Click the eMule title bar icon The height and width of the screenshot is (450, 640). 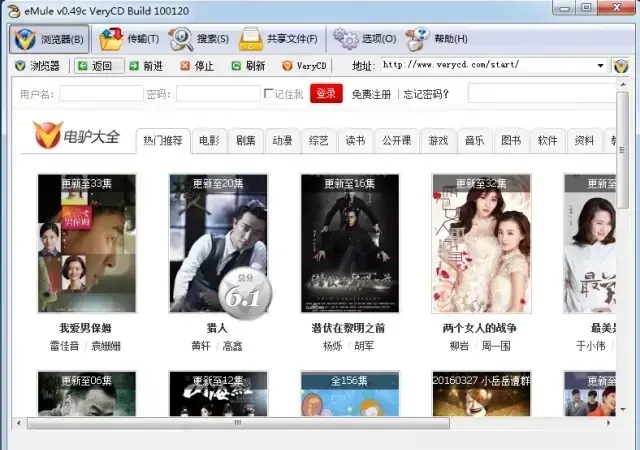tap(14, 11)
